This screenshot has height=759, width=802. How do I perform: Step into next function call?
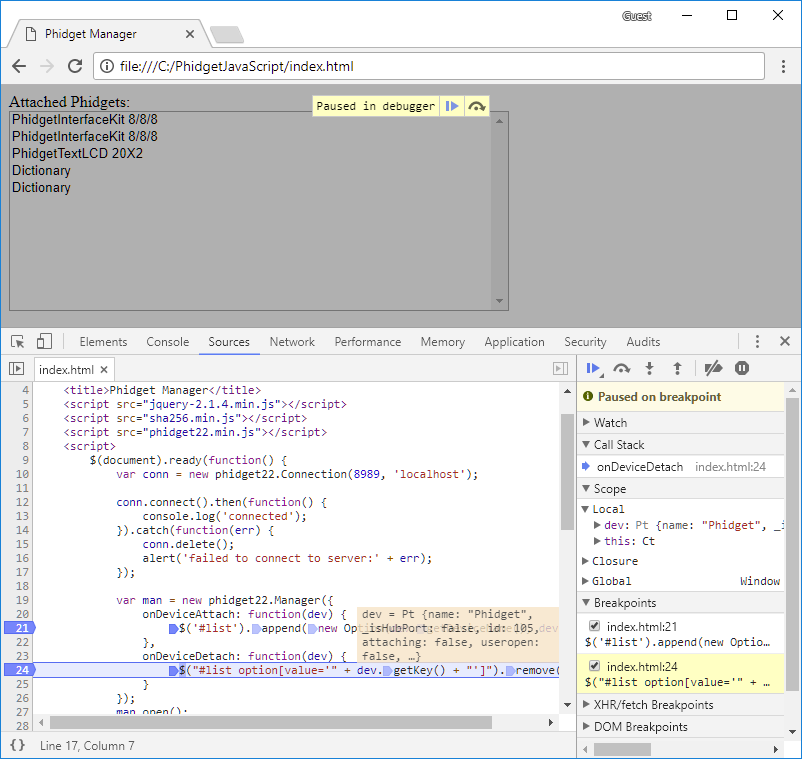click(650, 368)
